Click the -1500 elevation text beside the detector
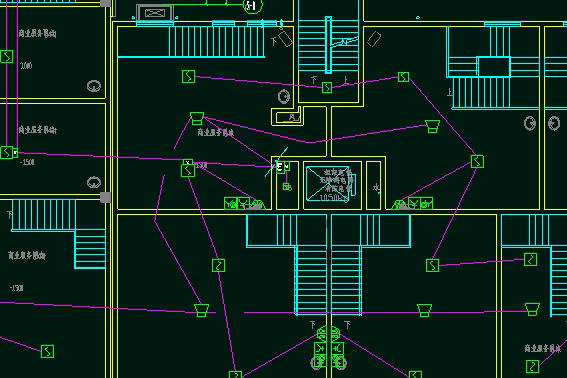This screenshot has width=567, height=378. click(x=27, y=162)
